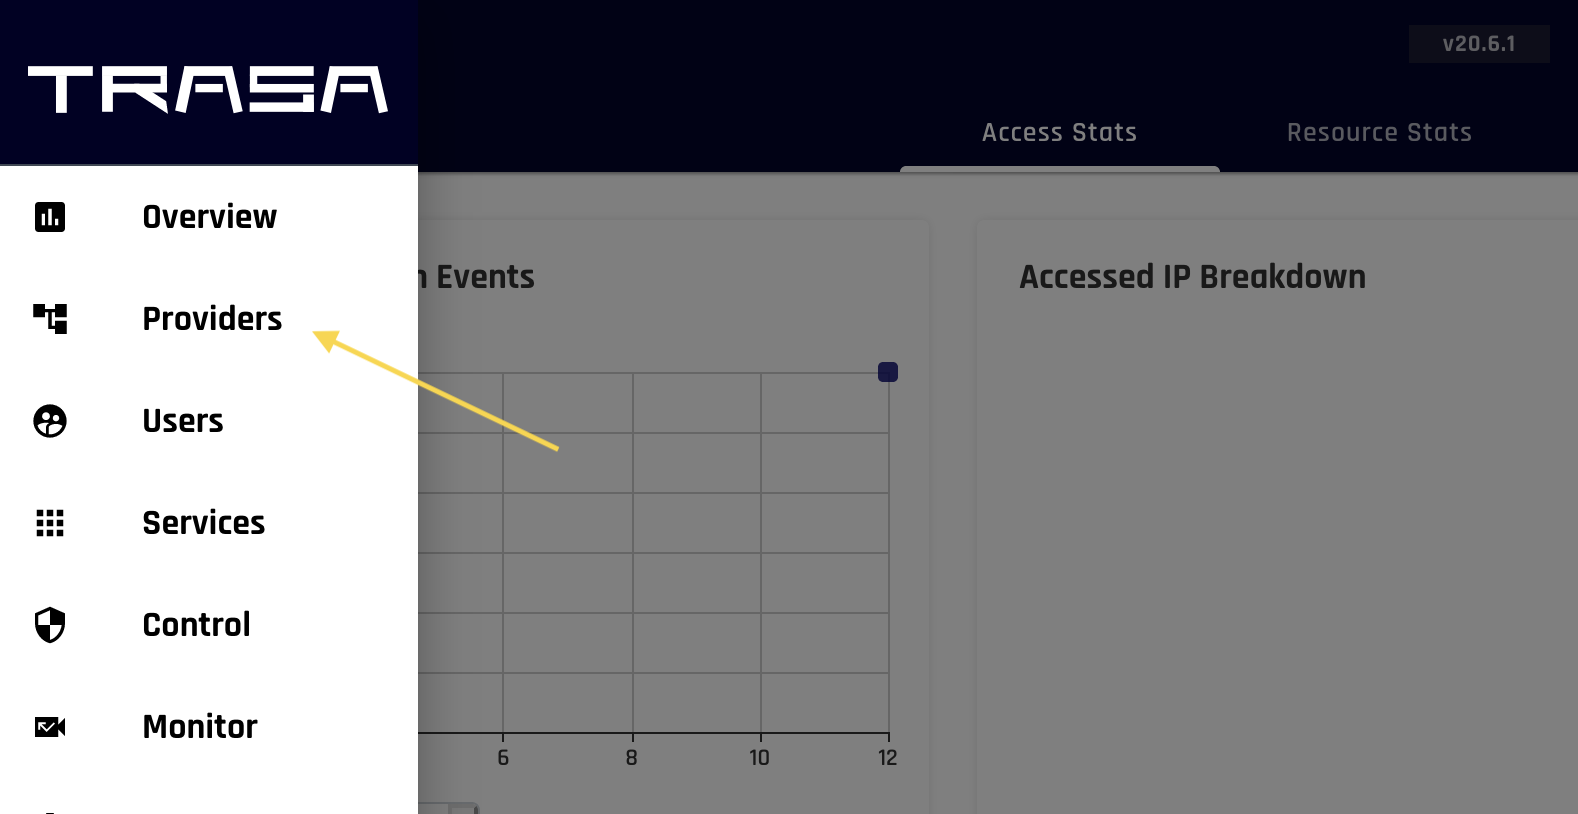Click the Services grid icon
The width and height of the screenshot is (1578, 814).
tap(50, 523)
